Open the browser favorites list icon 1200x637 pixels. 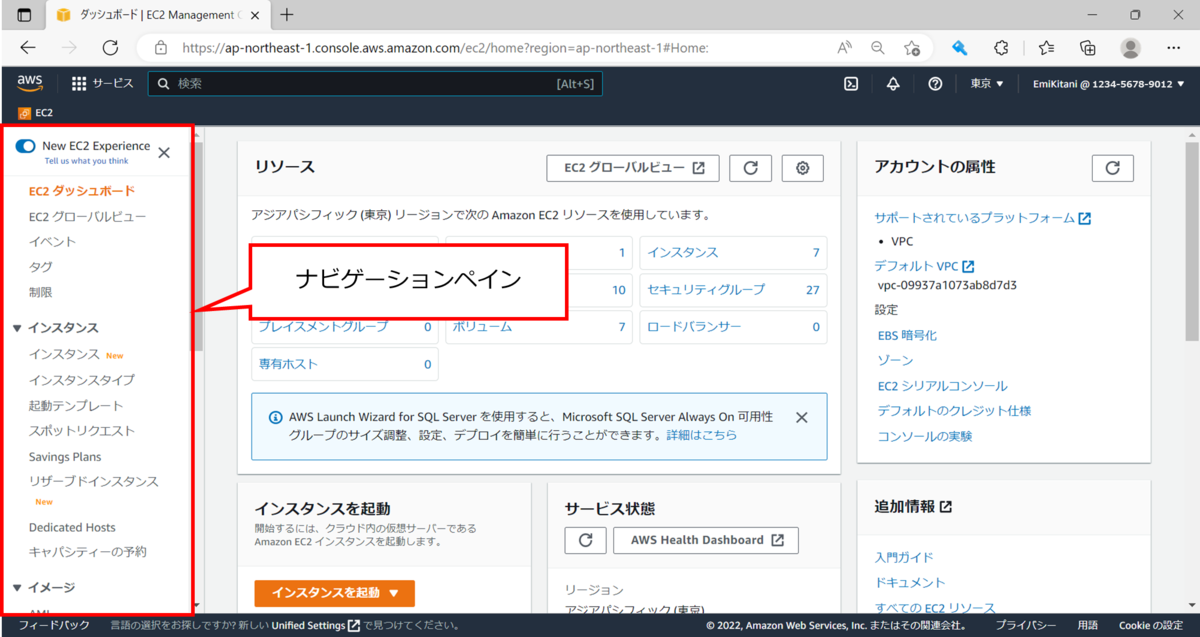[x=1046, y=47]
